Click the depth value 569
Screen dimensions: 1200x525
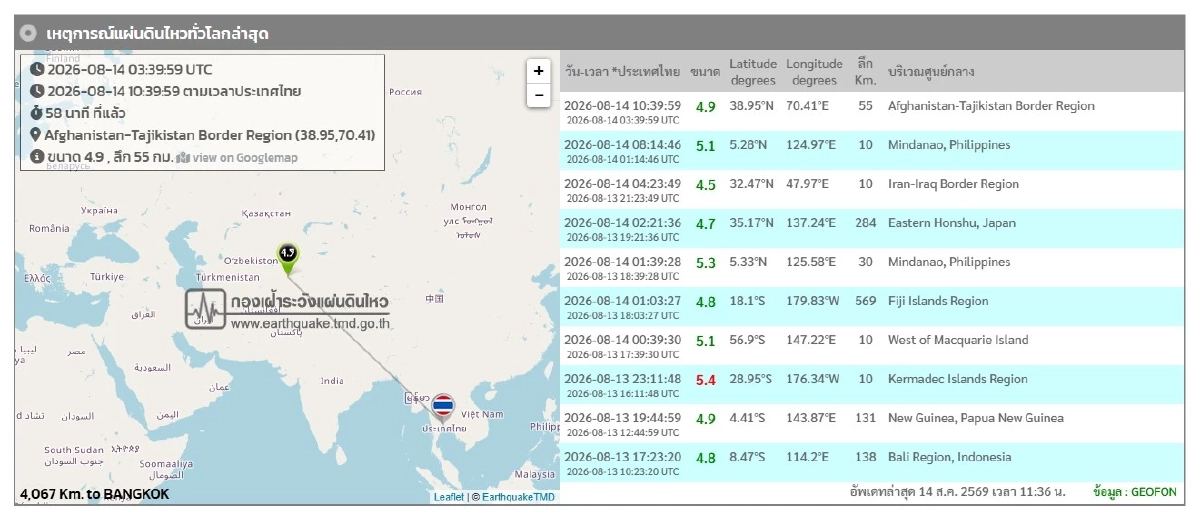tap(865, 301)
